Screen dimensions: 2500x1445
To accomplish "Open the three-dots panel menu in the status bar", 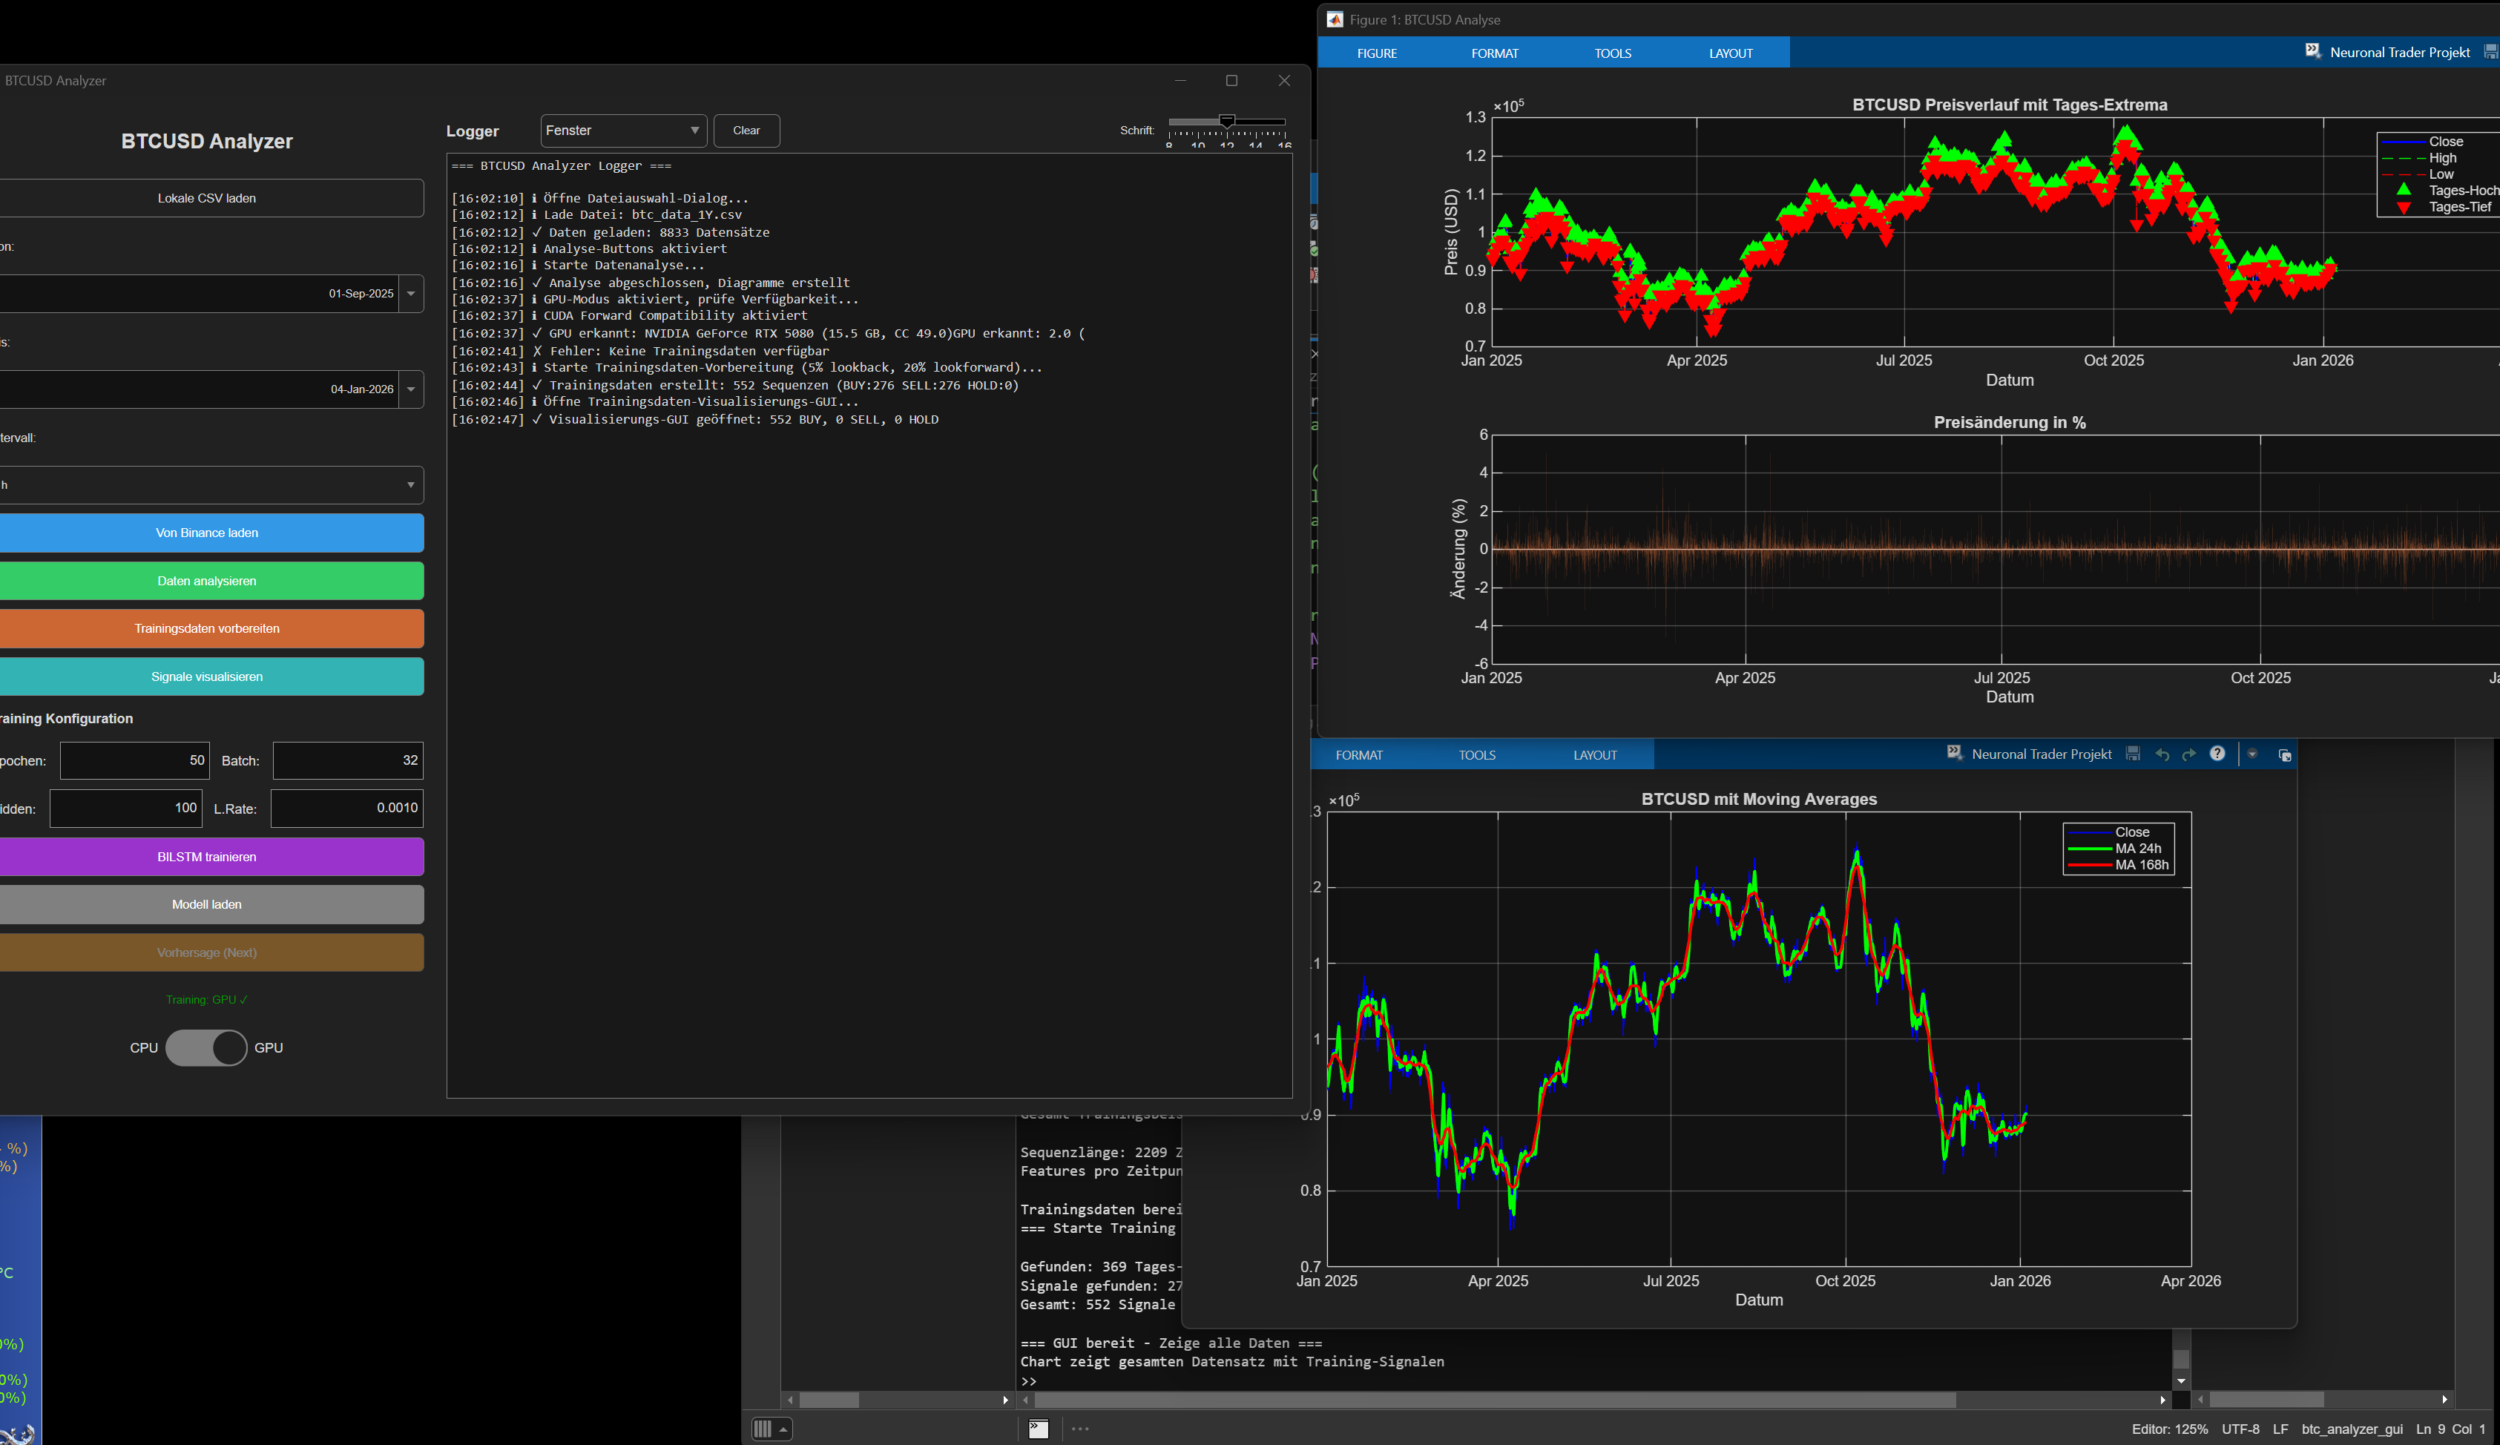I will point(1080,1429).
